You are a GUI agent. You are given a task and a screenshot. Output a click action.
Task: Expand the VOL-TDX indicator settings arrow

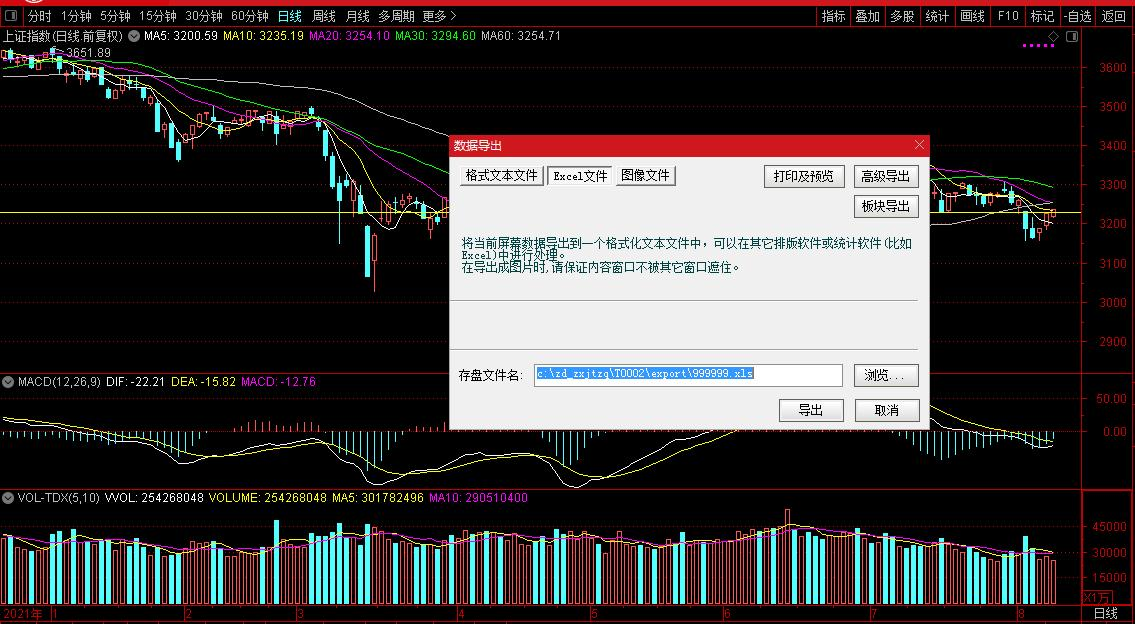click(x=8, y=498)
